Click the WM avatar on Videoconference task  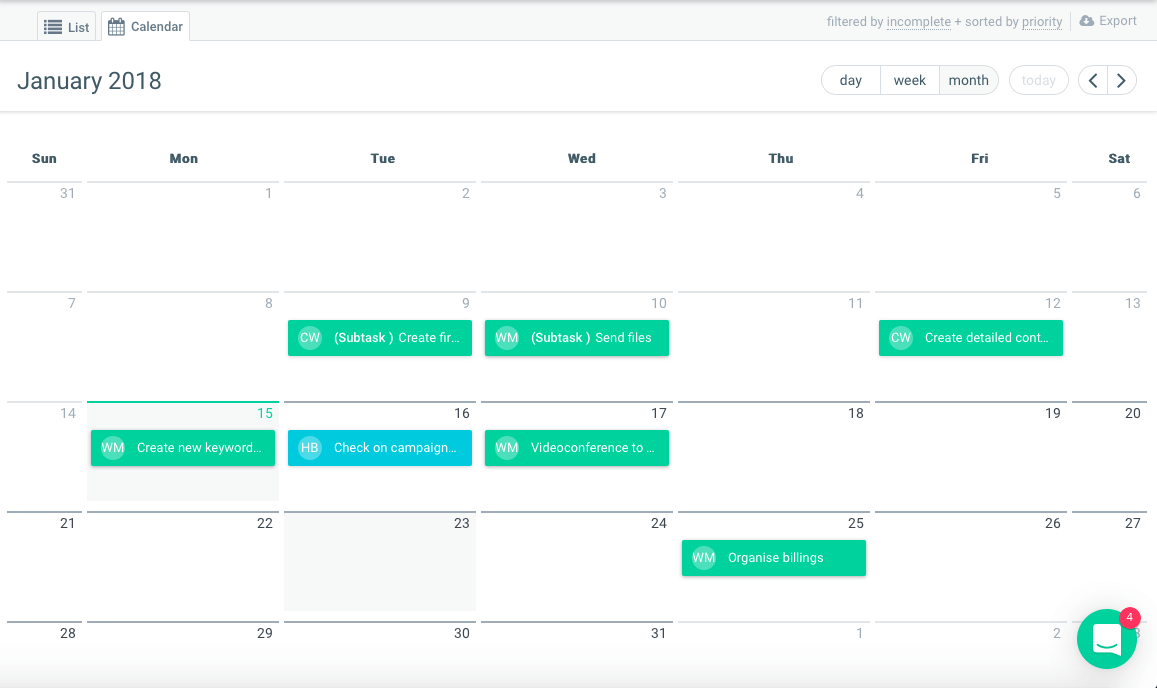(x=507, y=448)
